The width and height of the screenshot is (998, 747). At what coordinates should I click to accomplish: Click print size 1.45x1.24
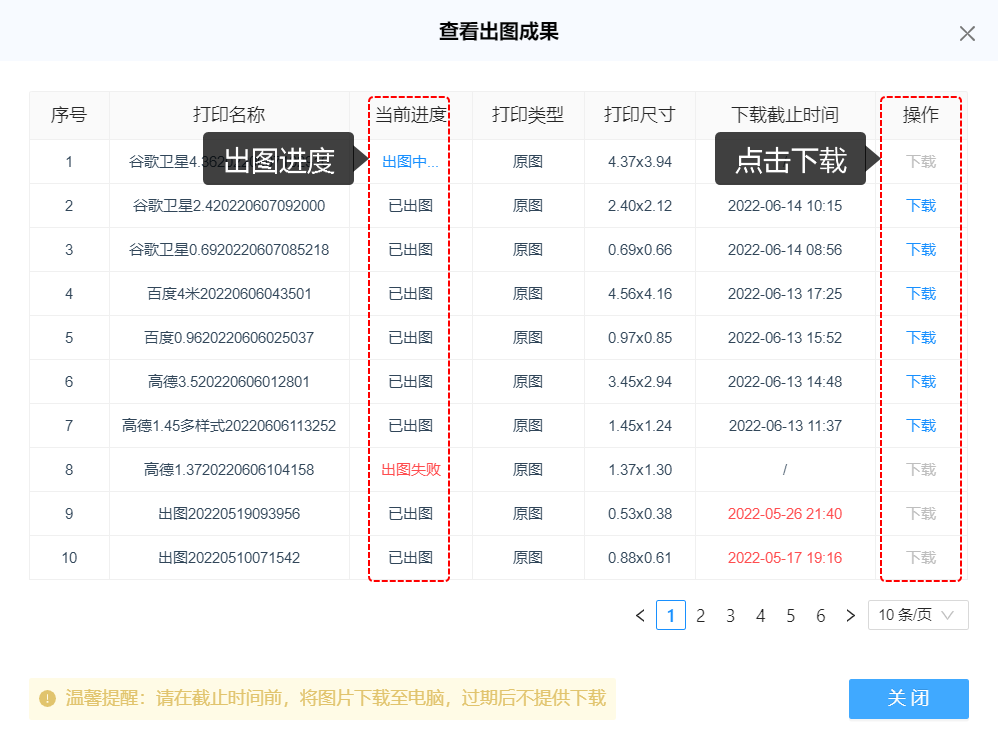click(x=640, y=426)
